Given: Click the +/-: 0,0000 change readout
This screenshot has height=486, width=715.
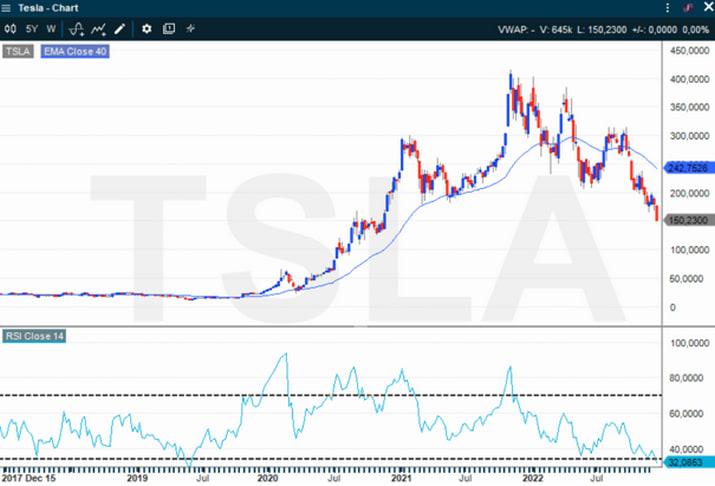Looking at the screenshot, I should point(654,30).
